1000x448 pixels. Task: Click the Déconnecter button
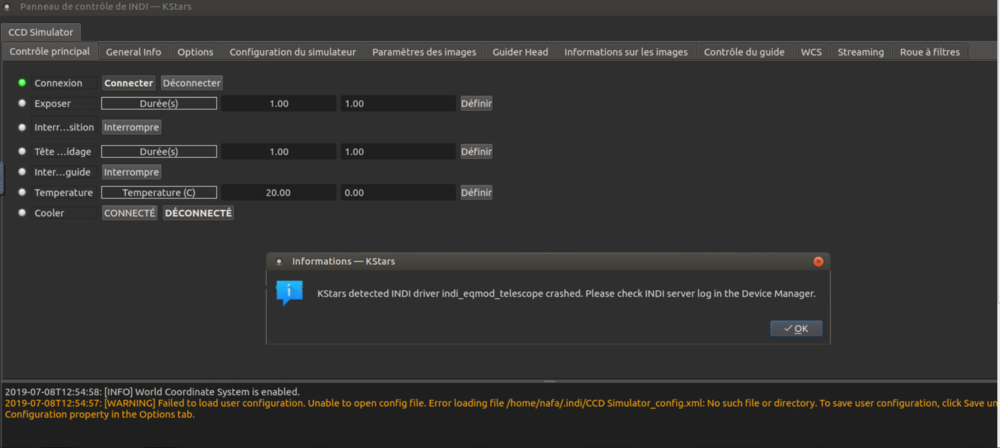[x=192, y=83]
